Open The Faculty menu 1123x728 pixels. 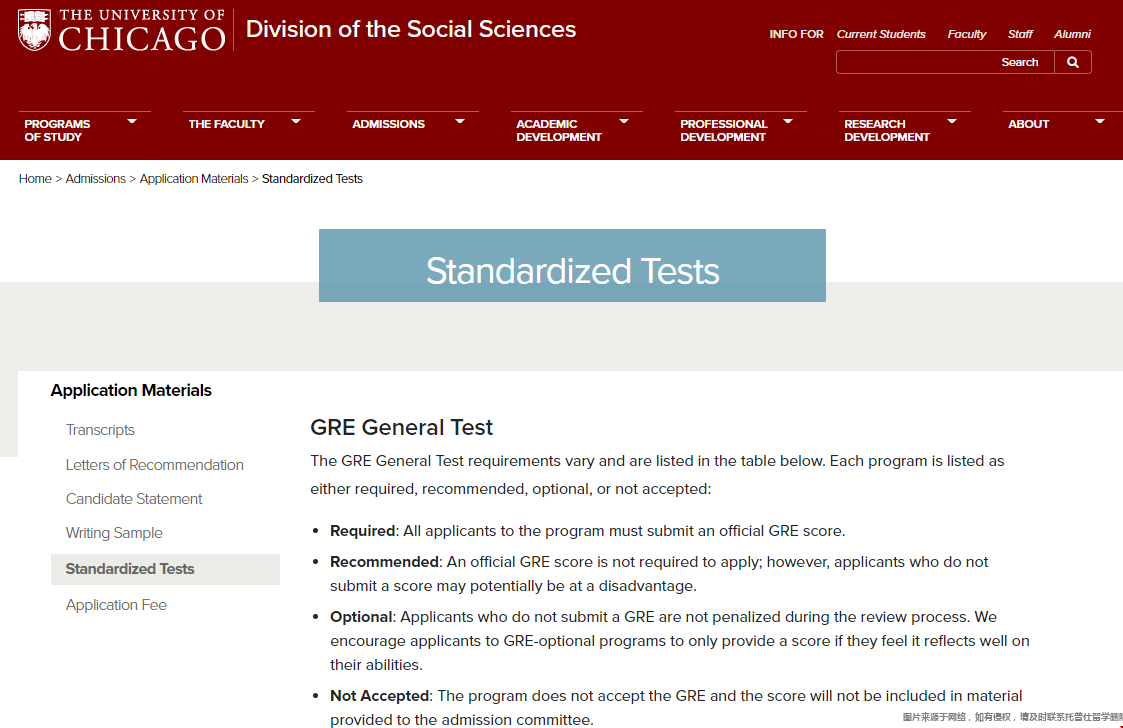(226, 124)
